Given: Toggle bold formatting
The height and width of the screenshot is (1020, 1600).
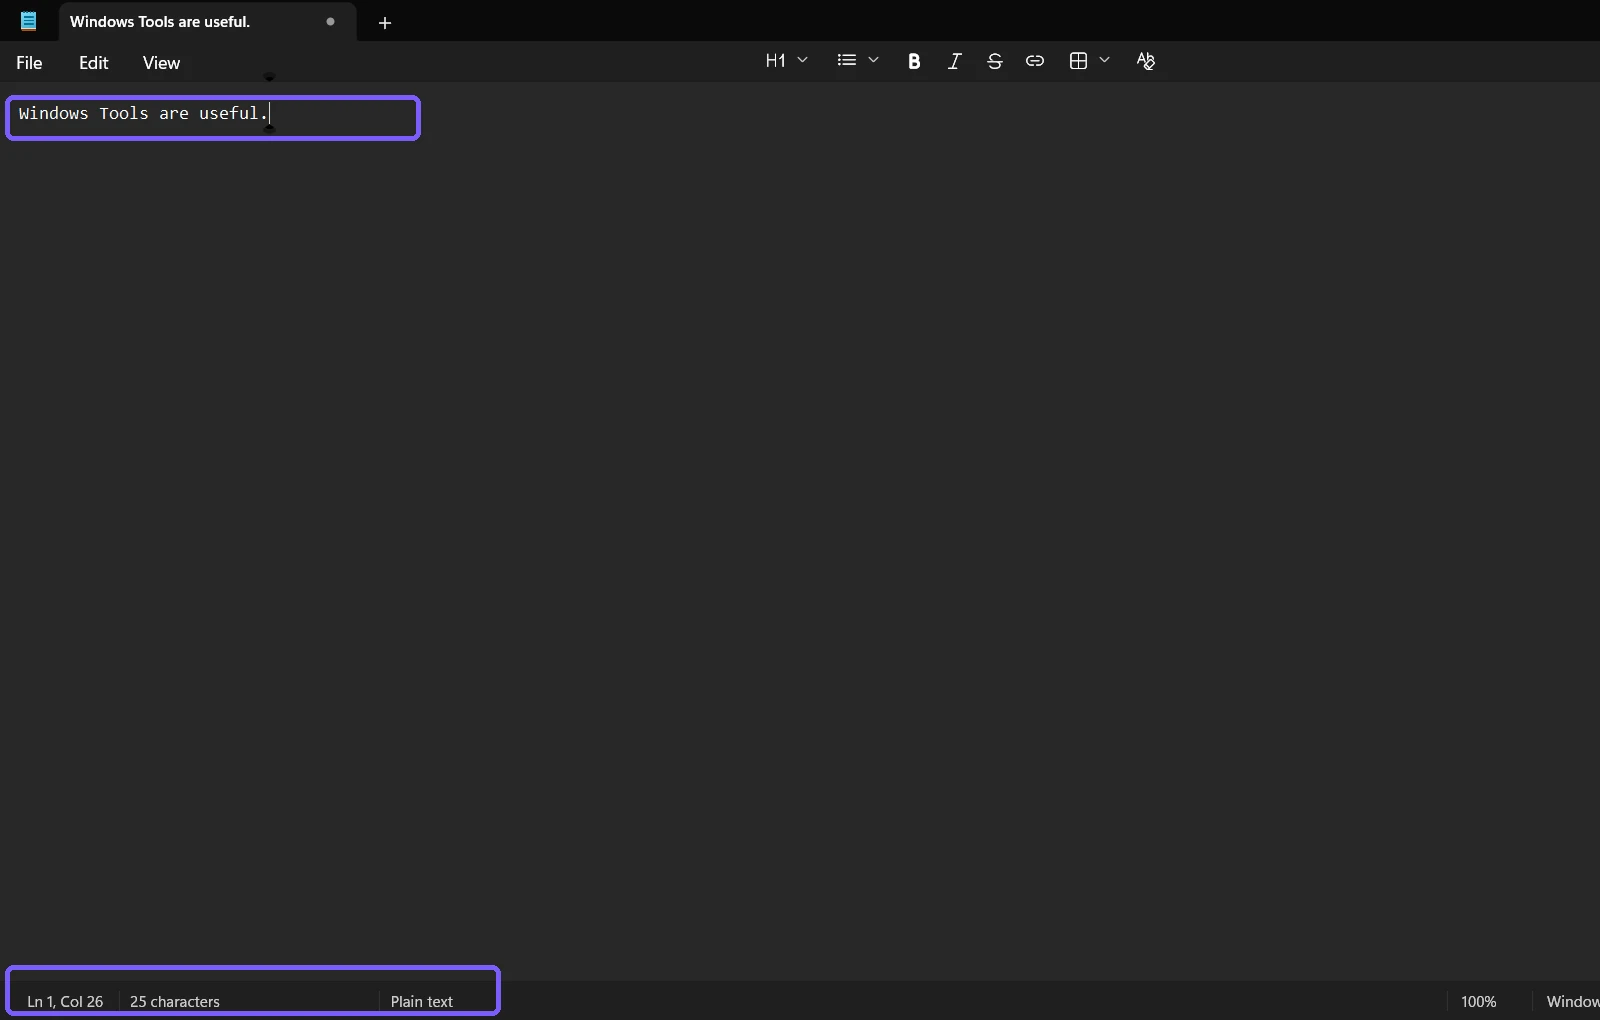Looking at the screenshot, I should (914, 61).
